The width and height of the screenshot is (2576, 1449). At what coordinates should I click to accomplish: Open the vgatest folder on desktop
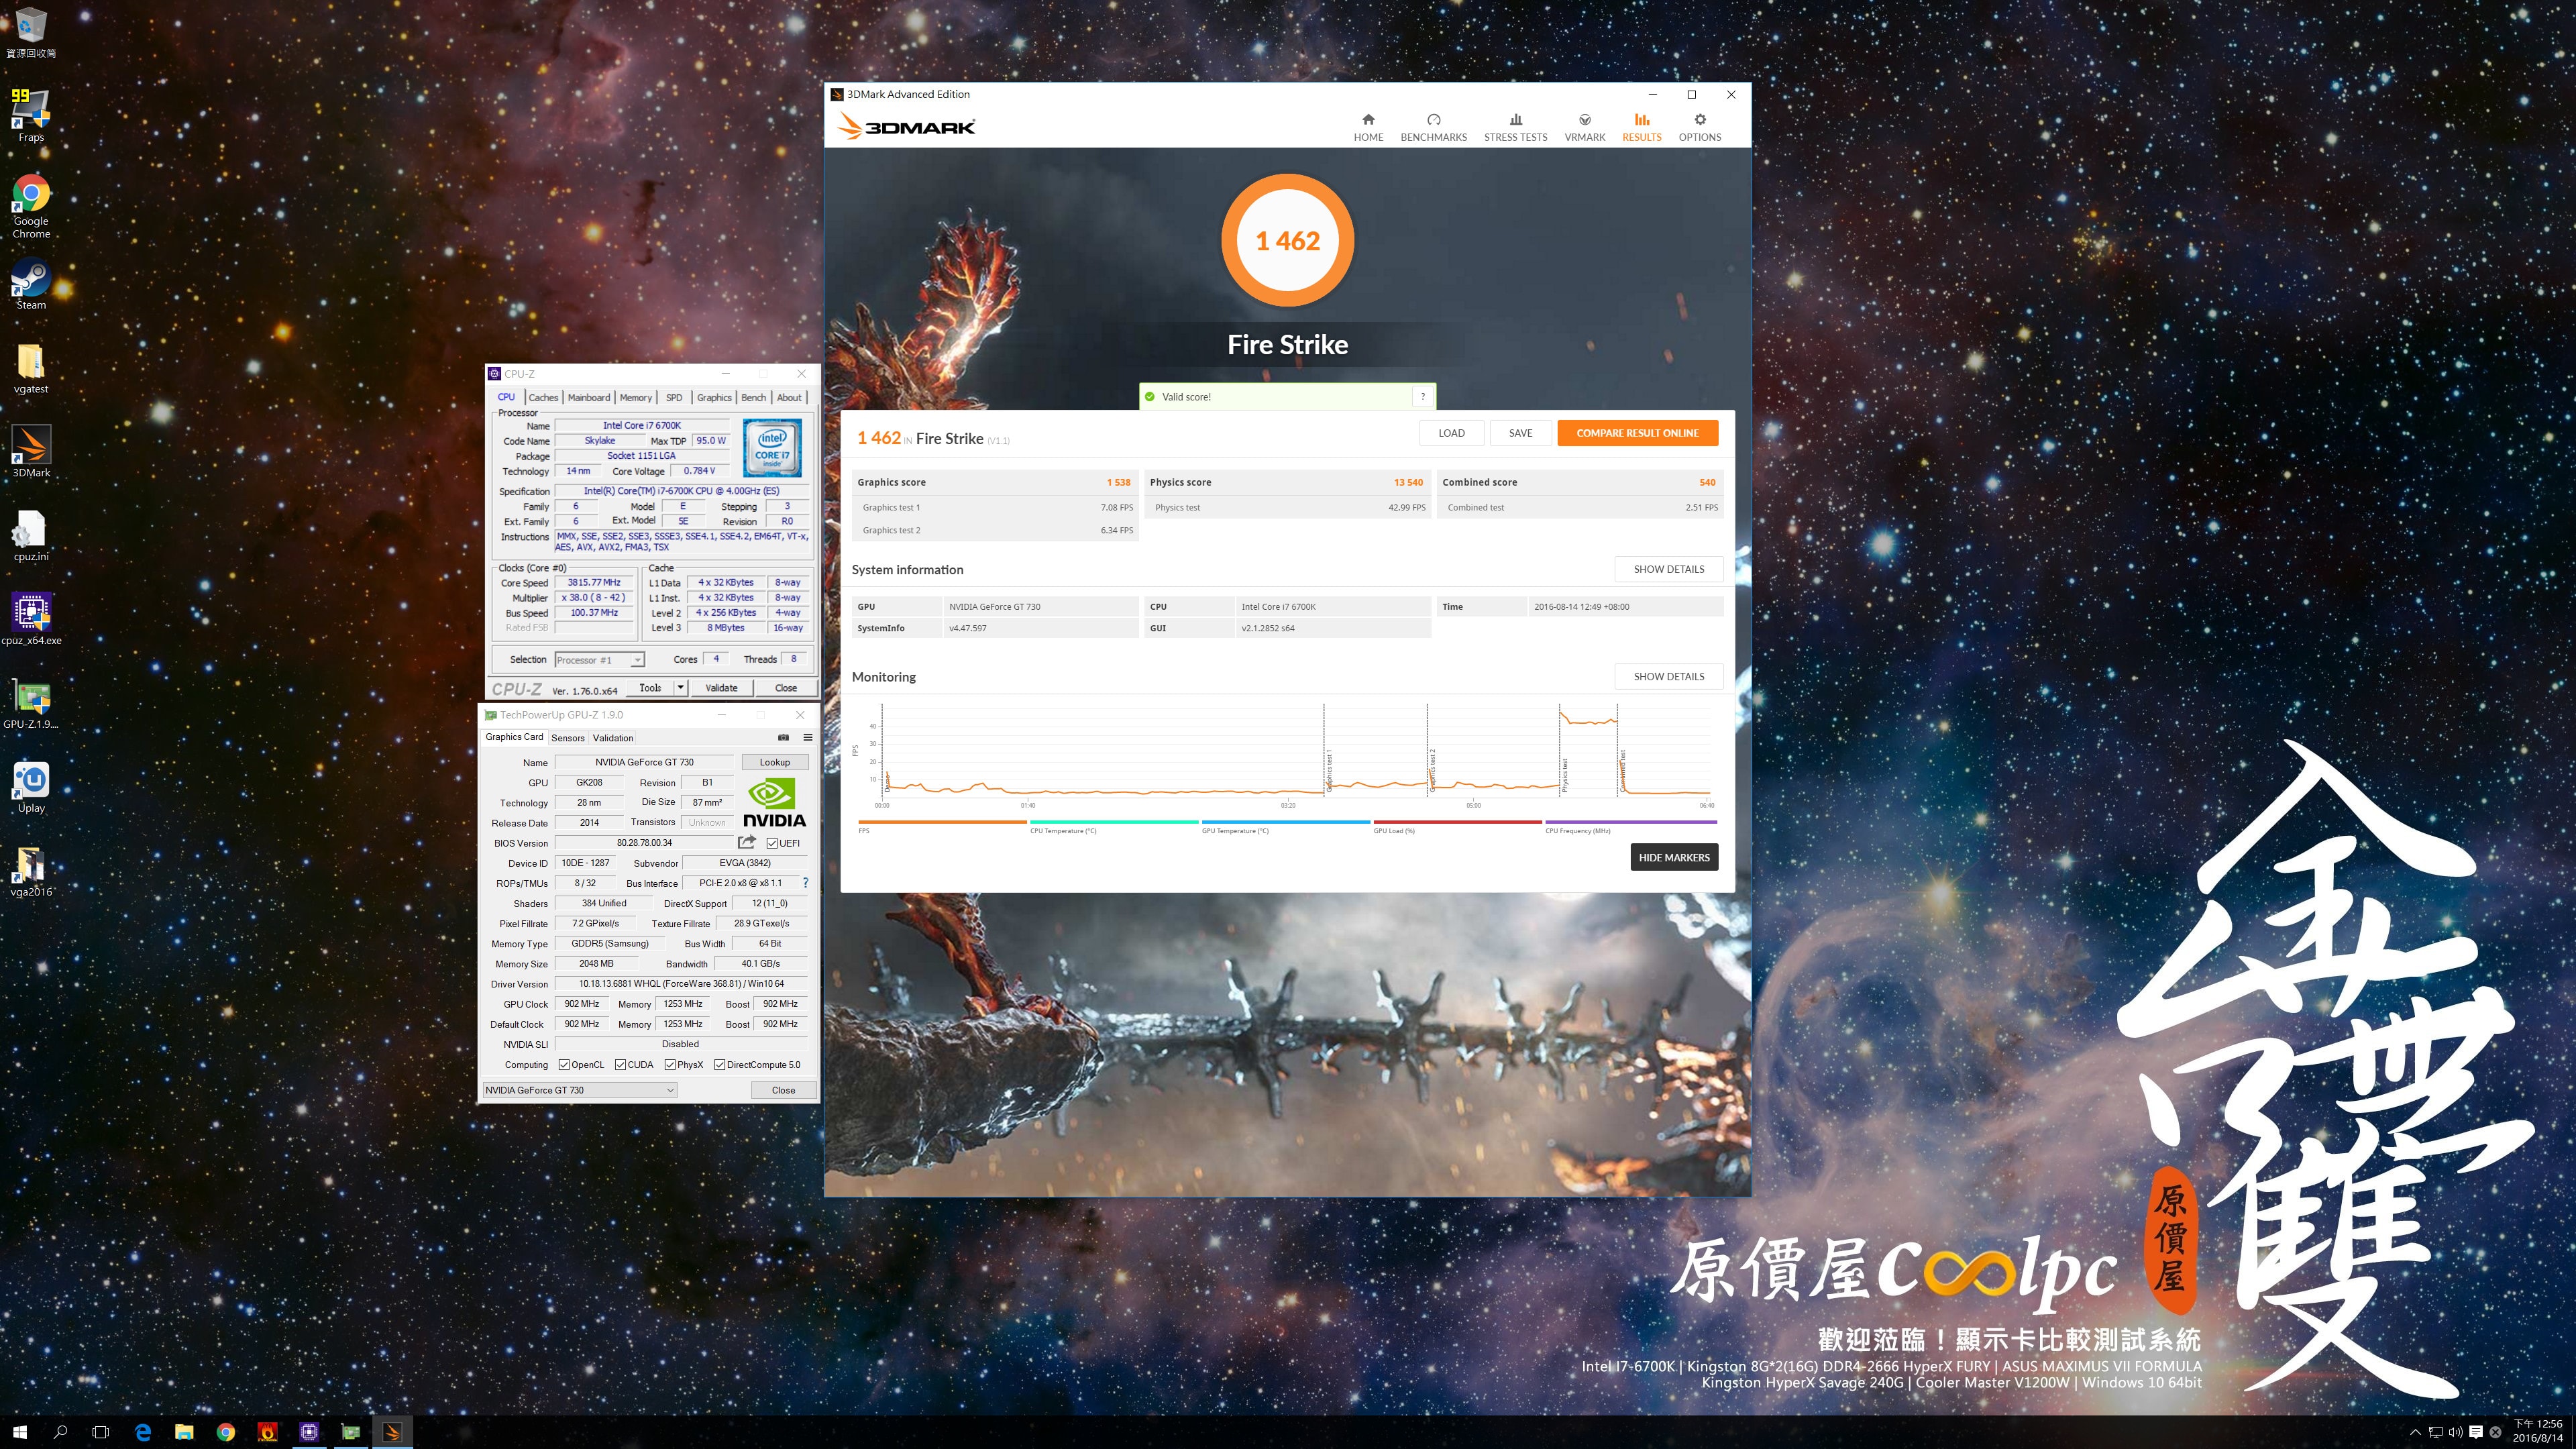pos(31,368)
